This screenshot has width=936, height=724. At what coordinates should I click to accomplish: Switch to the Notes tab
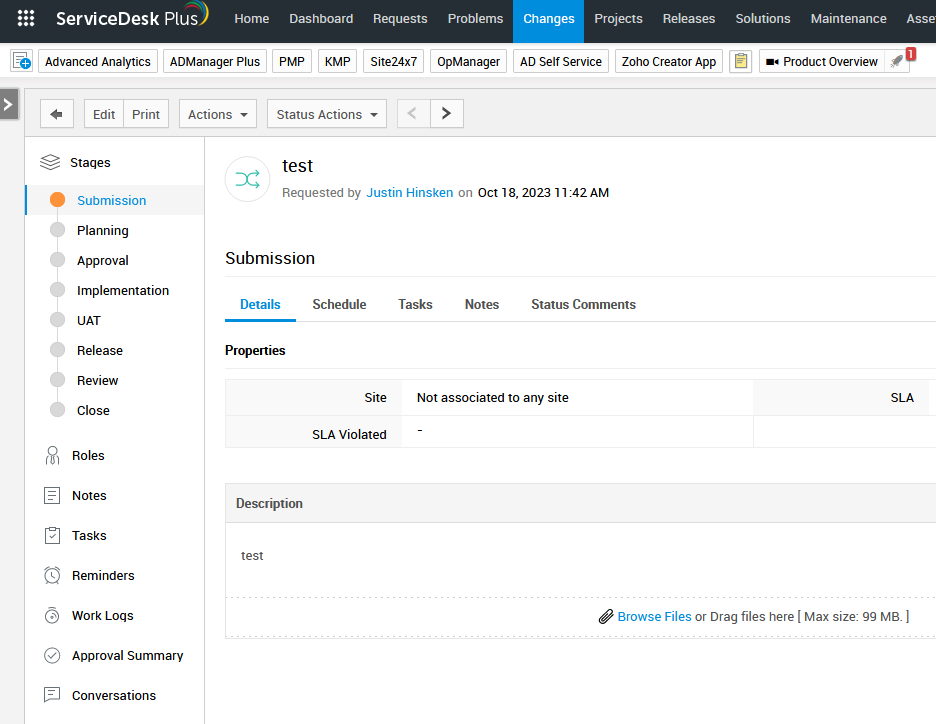point(482,304)
